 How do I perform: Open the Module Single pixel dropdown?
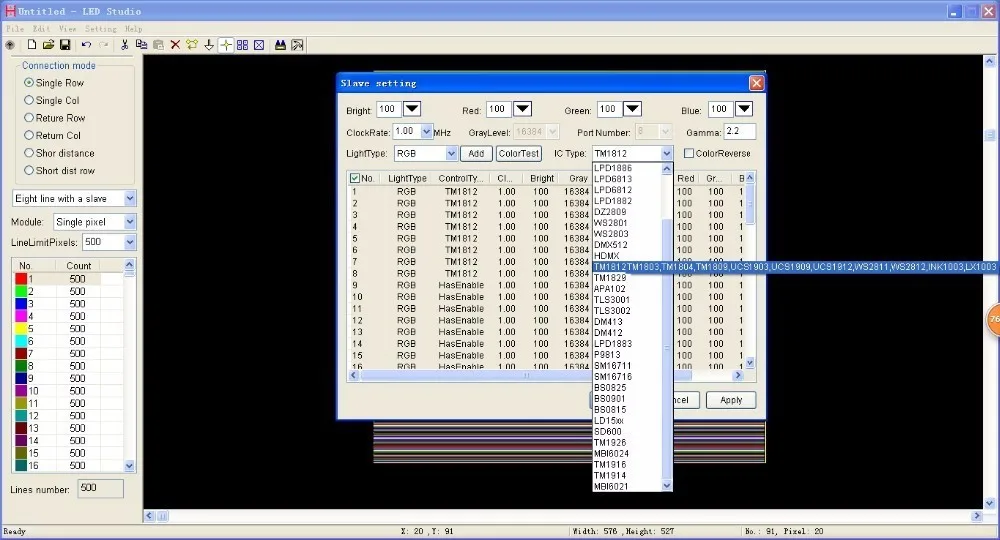(129, 222)
